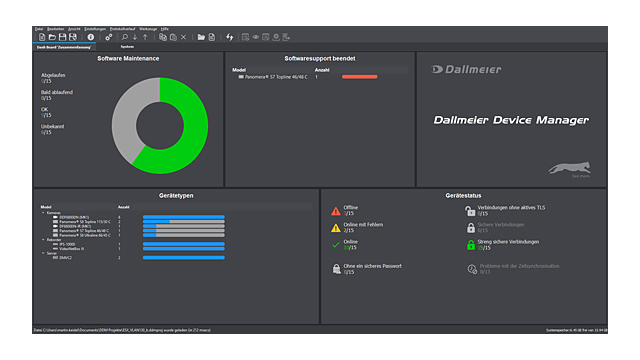Click the last greyed toolbar icon
The width and height of the screenshot is (640, 360).
pyautogui.click(x=286, y=37)
